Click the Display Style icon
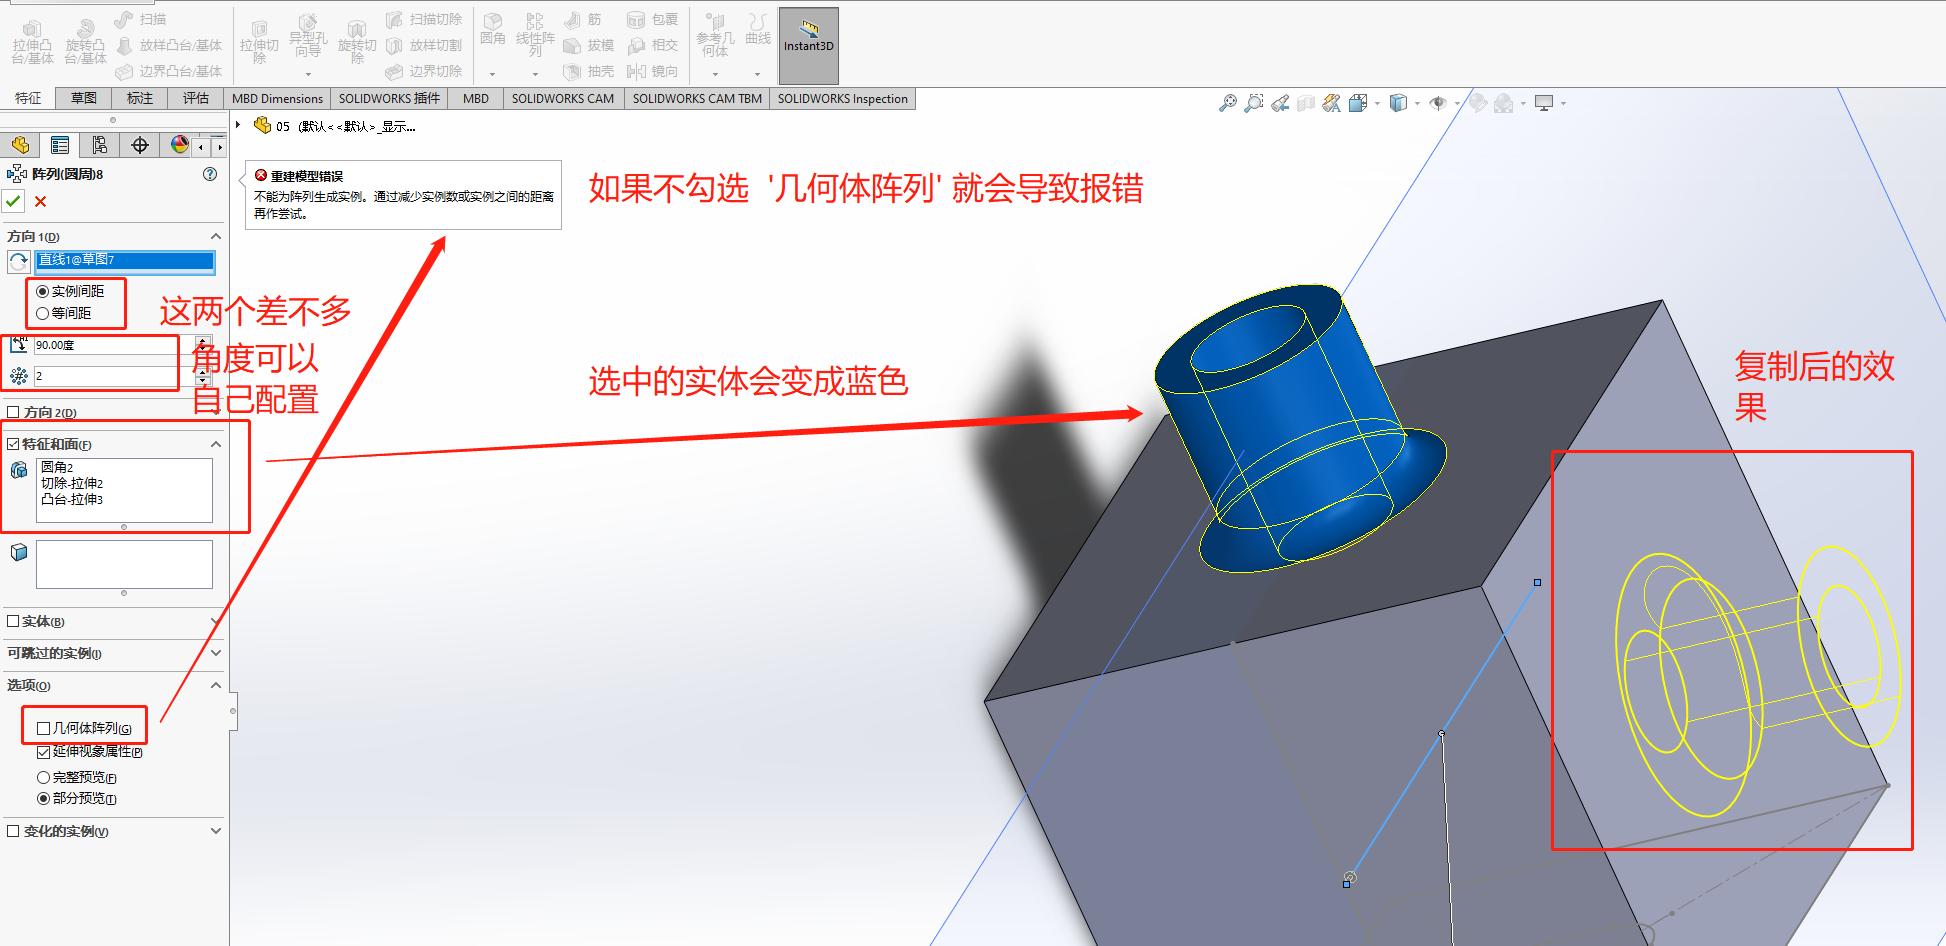Viewport: 1946px width, 946px height. pyautogui.click(x=1399, y=103)
